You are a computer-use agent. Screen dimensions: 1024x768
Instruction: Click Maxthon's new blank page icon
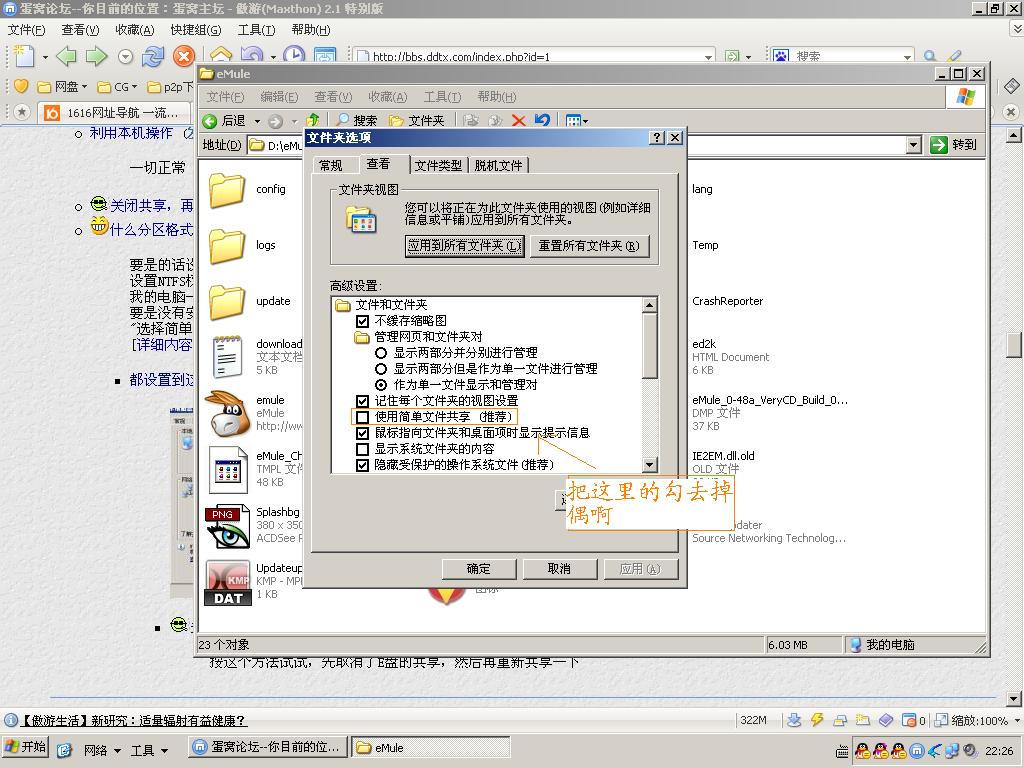pos(24,56)
